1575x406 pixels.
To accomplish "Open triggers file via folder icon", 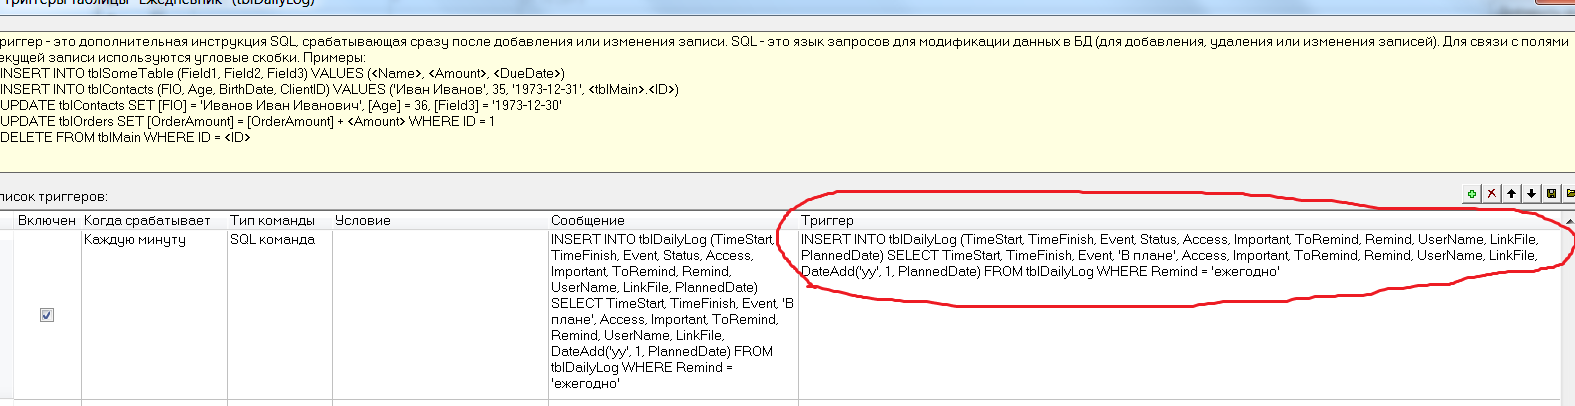I will pos(1569,193).
